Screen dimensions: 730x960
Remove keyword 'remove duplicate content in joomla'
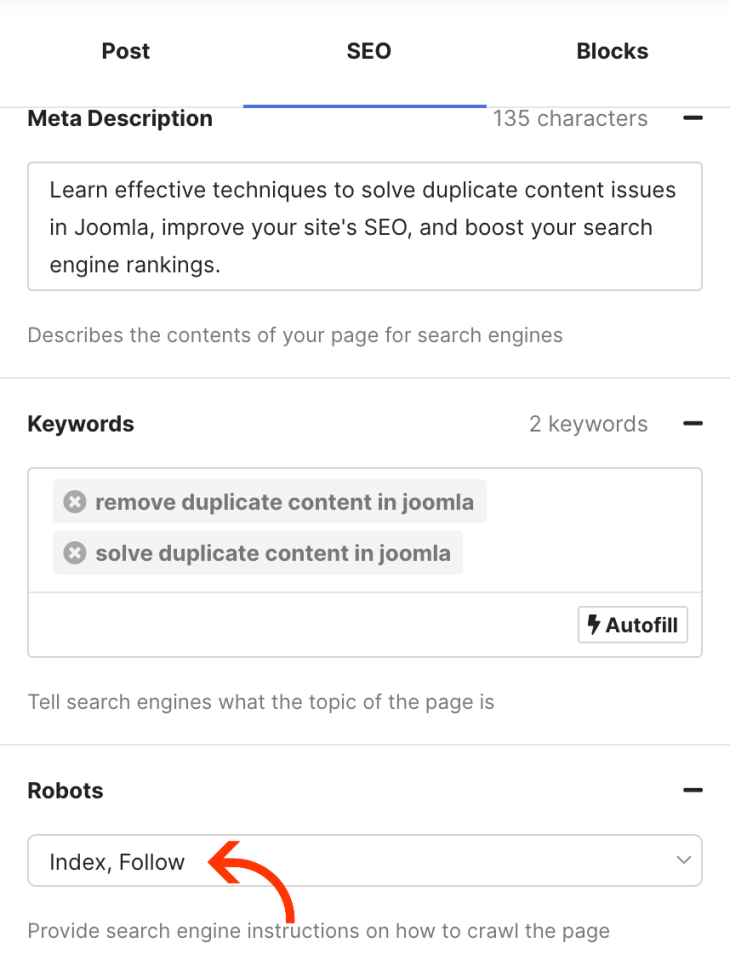tap(75, 502)
